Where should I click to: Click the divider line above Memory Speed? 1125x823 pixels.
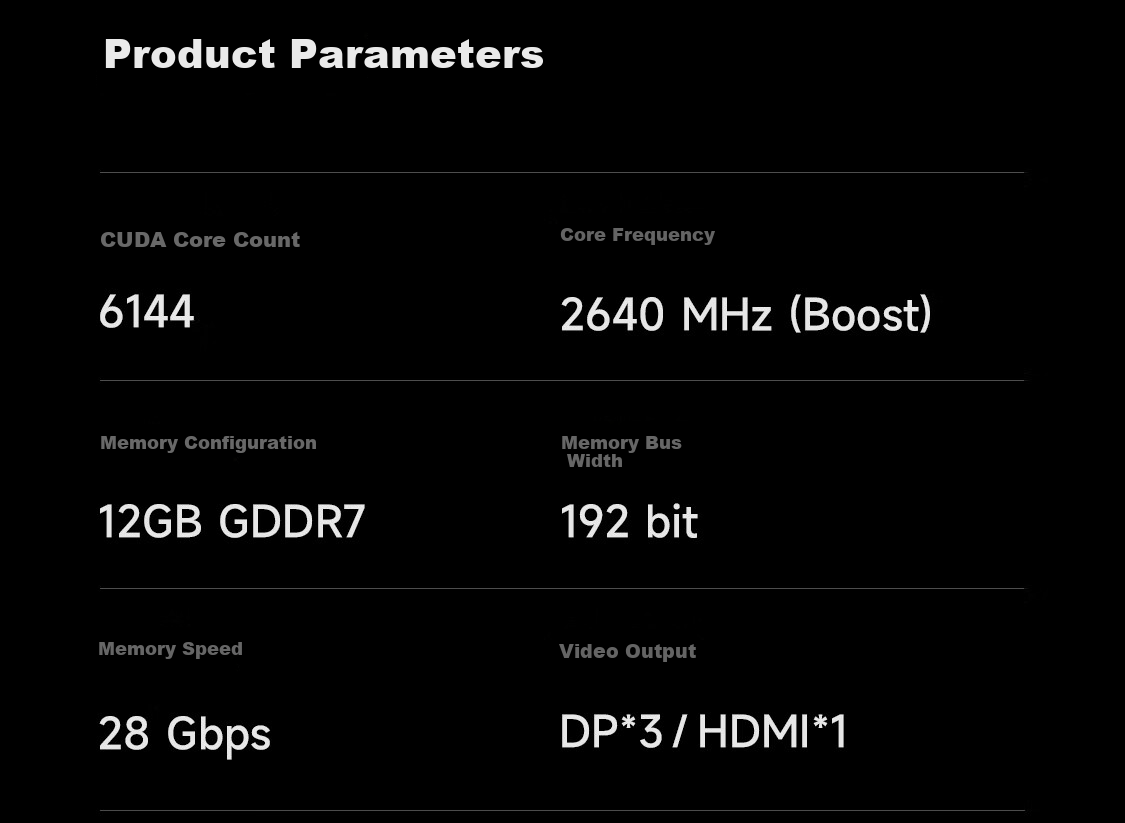coord(562,588)
